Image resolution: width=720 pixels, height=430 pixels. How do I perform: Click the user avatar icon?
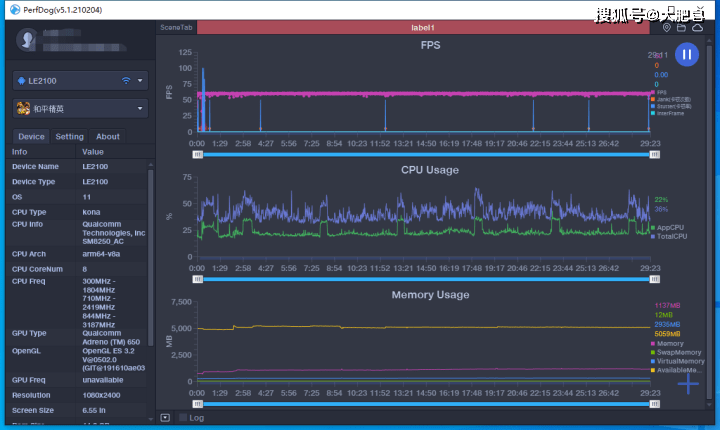coord(27,40)
